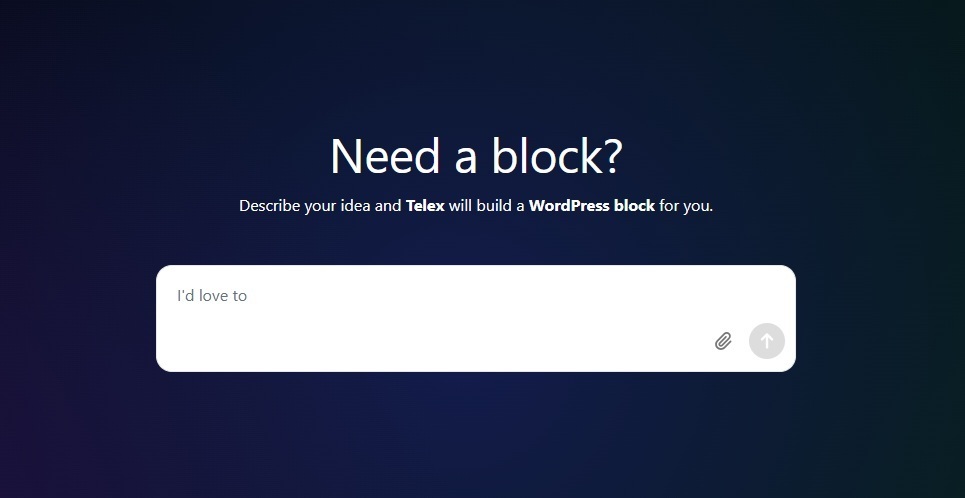Open the file upload via the paperclip
Screen dimensions: 965x498
[x=723, y=341]
